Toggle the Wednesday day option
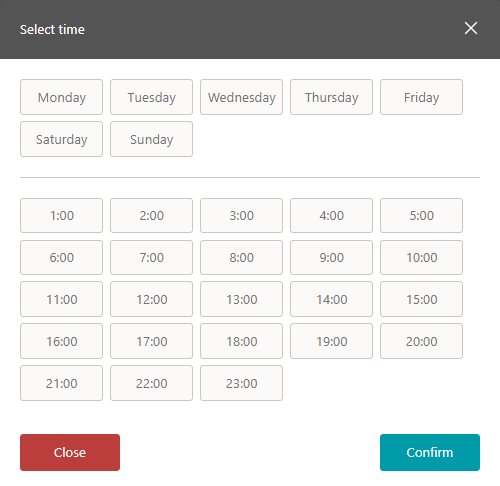Viewport: 500px width, 486px height. tap(241, 97)
